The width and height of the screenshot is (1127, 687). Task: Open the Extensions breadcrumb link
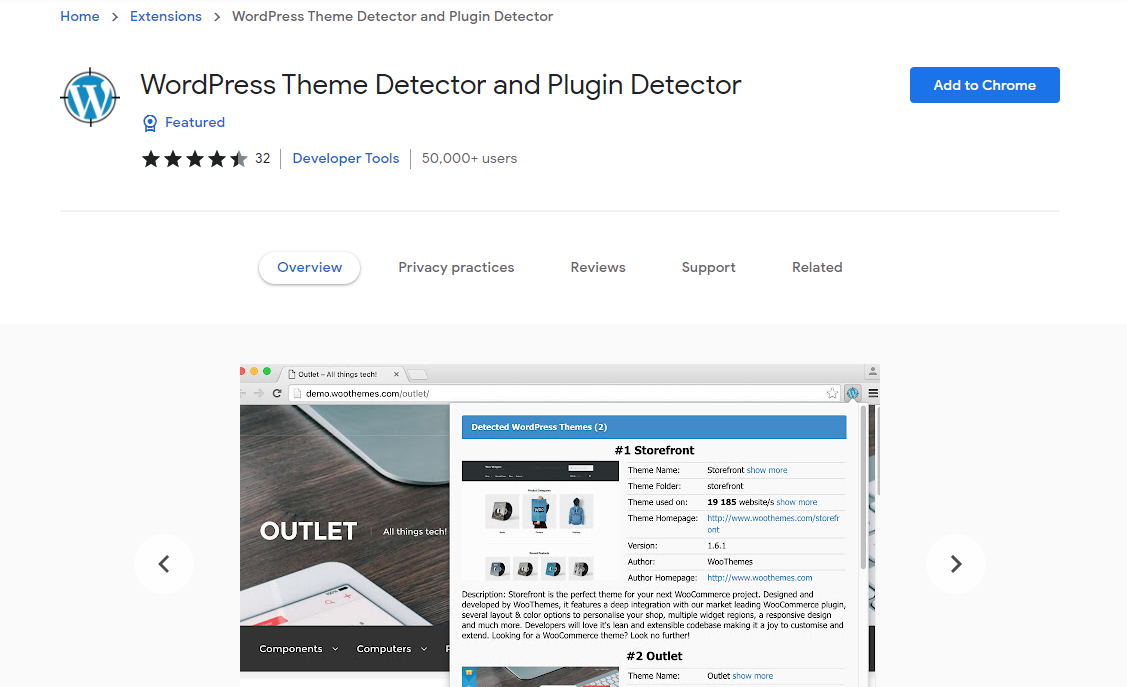165,16
